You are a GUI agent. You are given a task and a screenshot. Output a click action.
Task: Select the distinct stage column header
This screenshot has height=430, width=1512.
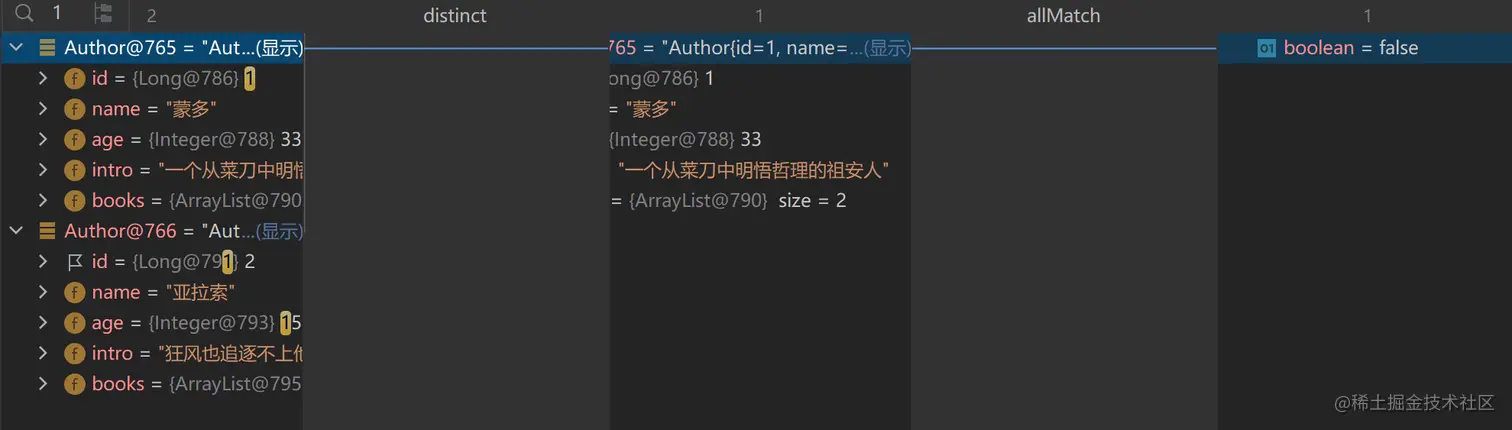[455, 15]
